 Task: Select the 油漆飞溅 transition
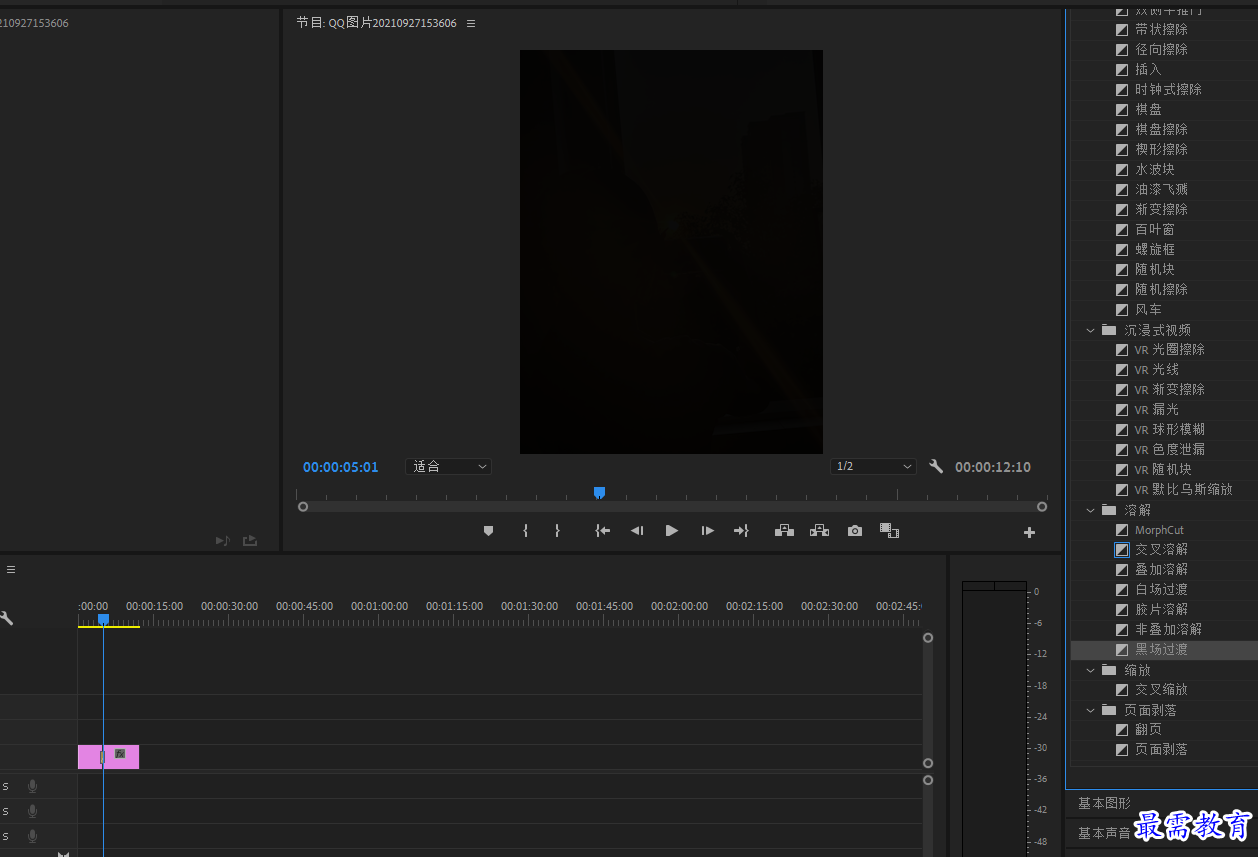point(1161,189)
